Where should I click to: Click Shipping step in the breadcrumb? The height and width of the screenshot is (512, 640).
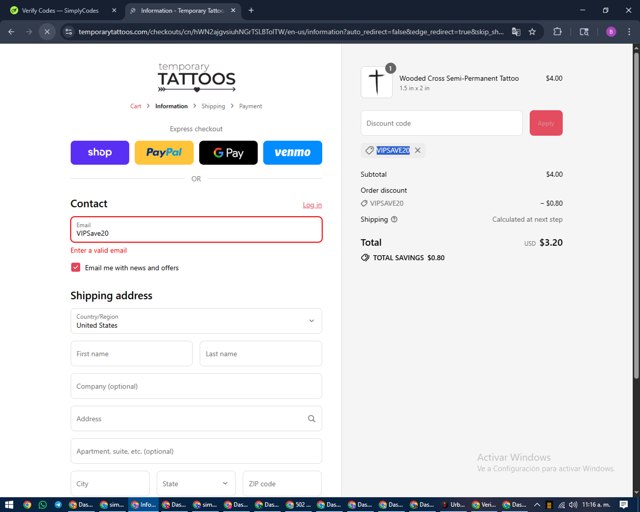(x=213, y=106)
